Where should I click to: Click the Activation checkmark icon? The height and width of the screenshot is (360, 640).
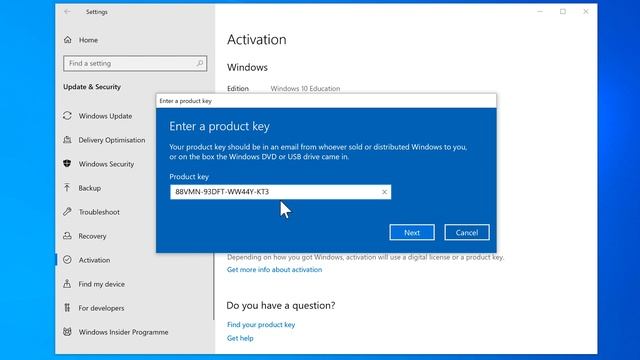67,260
